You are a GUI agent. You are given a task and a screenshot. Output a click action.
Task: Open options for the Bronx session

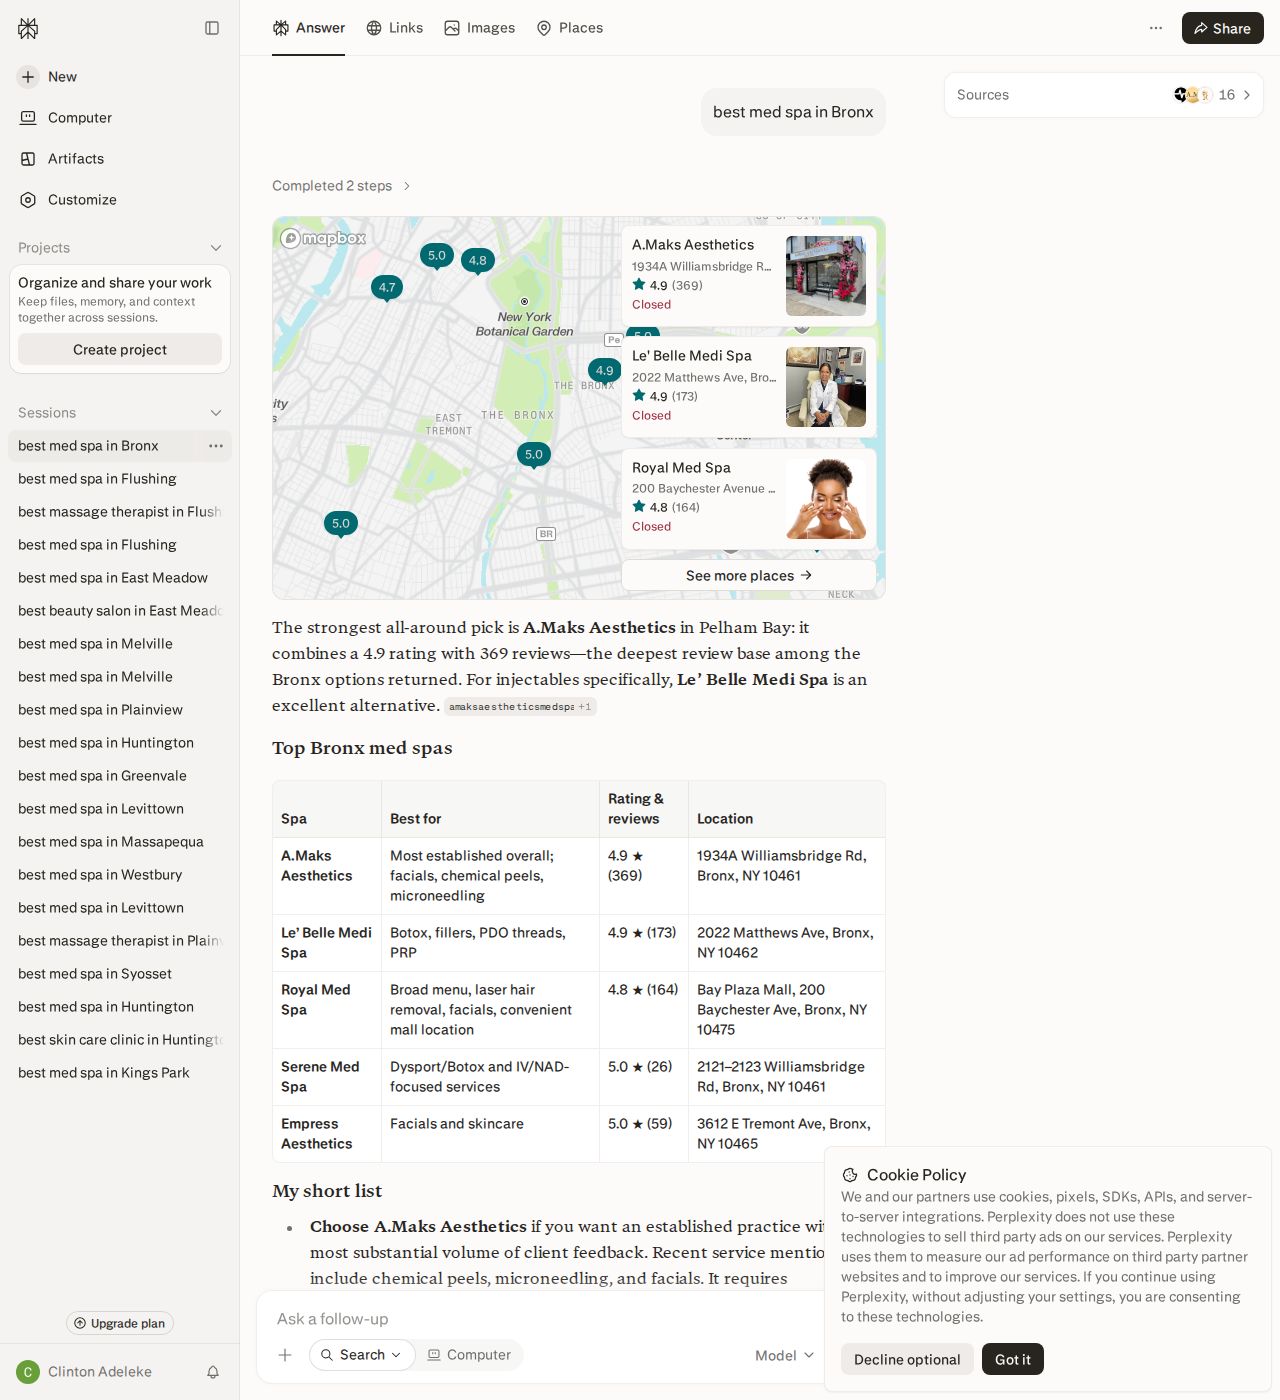tap(216, 446)
